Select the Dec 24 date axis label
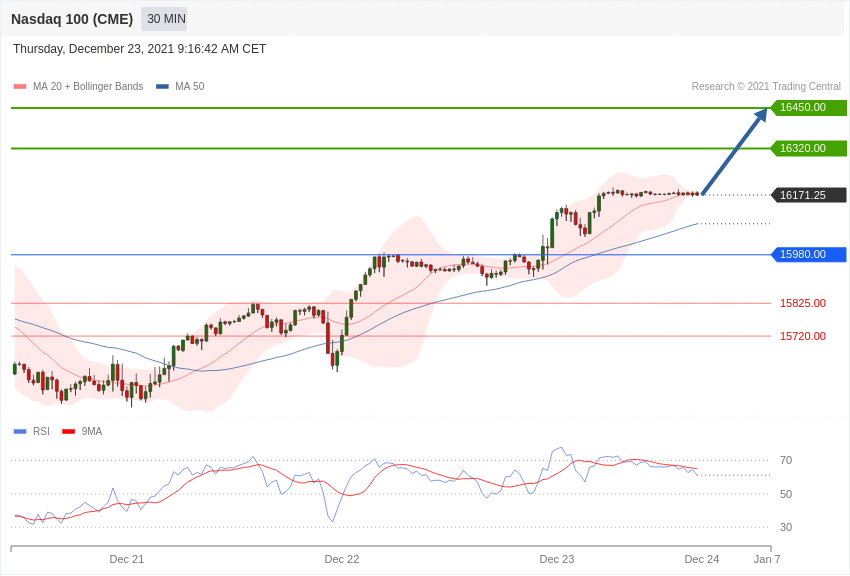The height and width of the screenshot is (576, 850). coord(701,559)
